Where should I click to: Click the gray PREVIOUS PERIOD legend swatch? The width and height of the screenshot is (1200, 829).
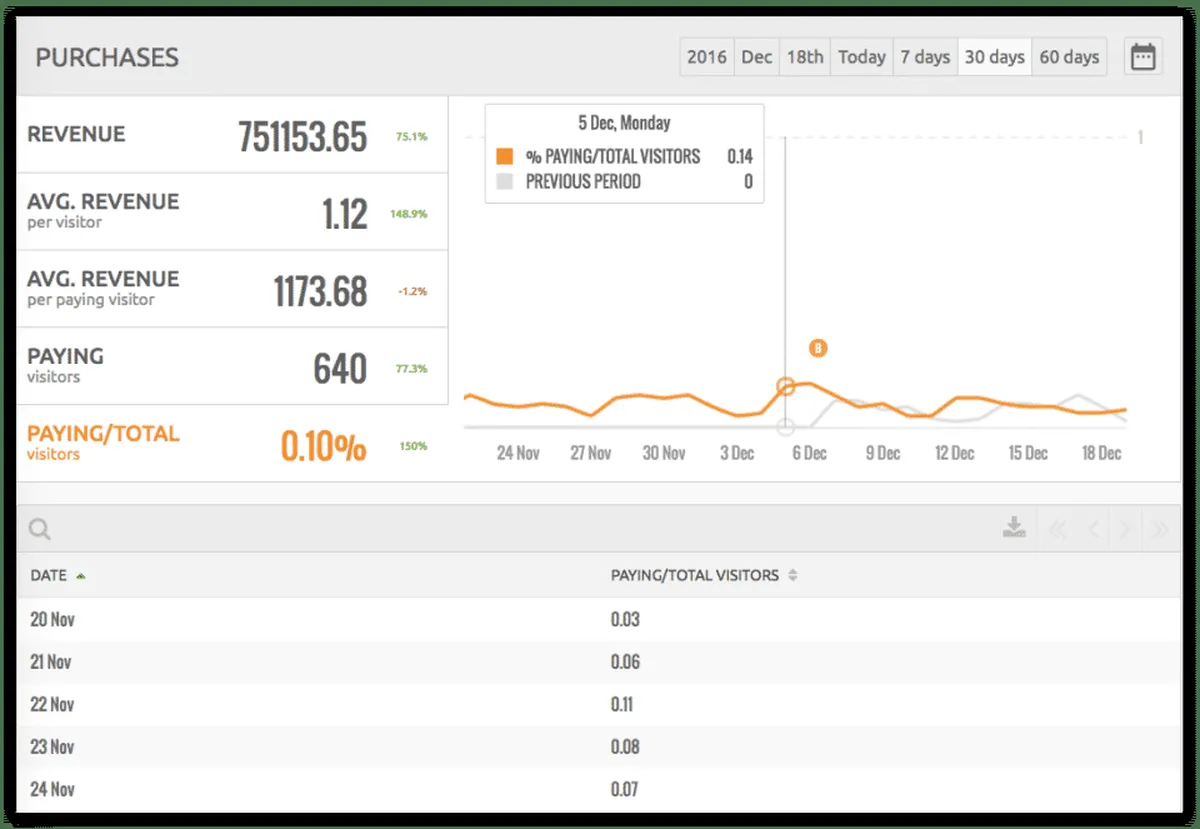tap(505, 182)
